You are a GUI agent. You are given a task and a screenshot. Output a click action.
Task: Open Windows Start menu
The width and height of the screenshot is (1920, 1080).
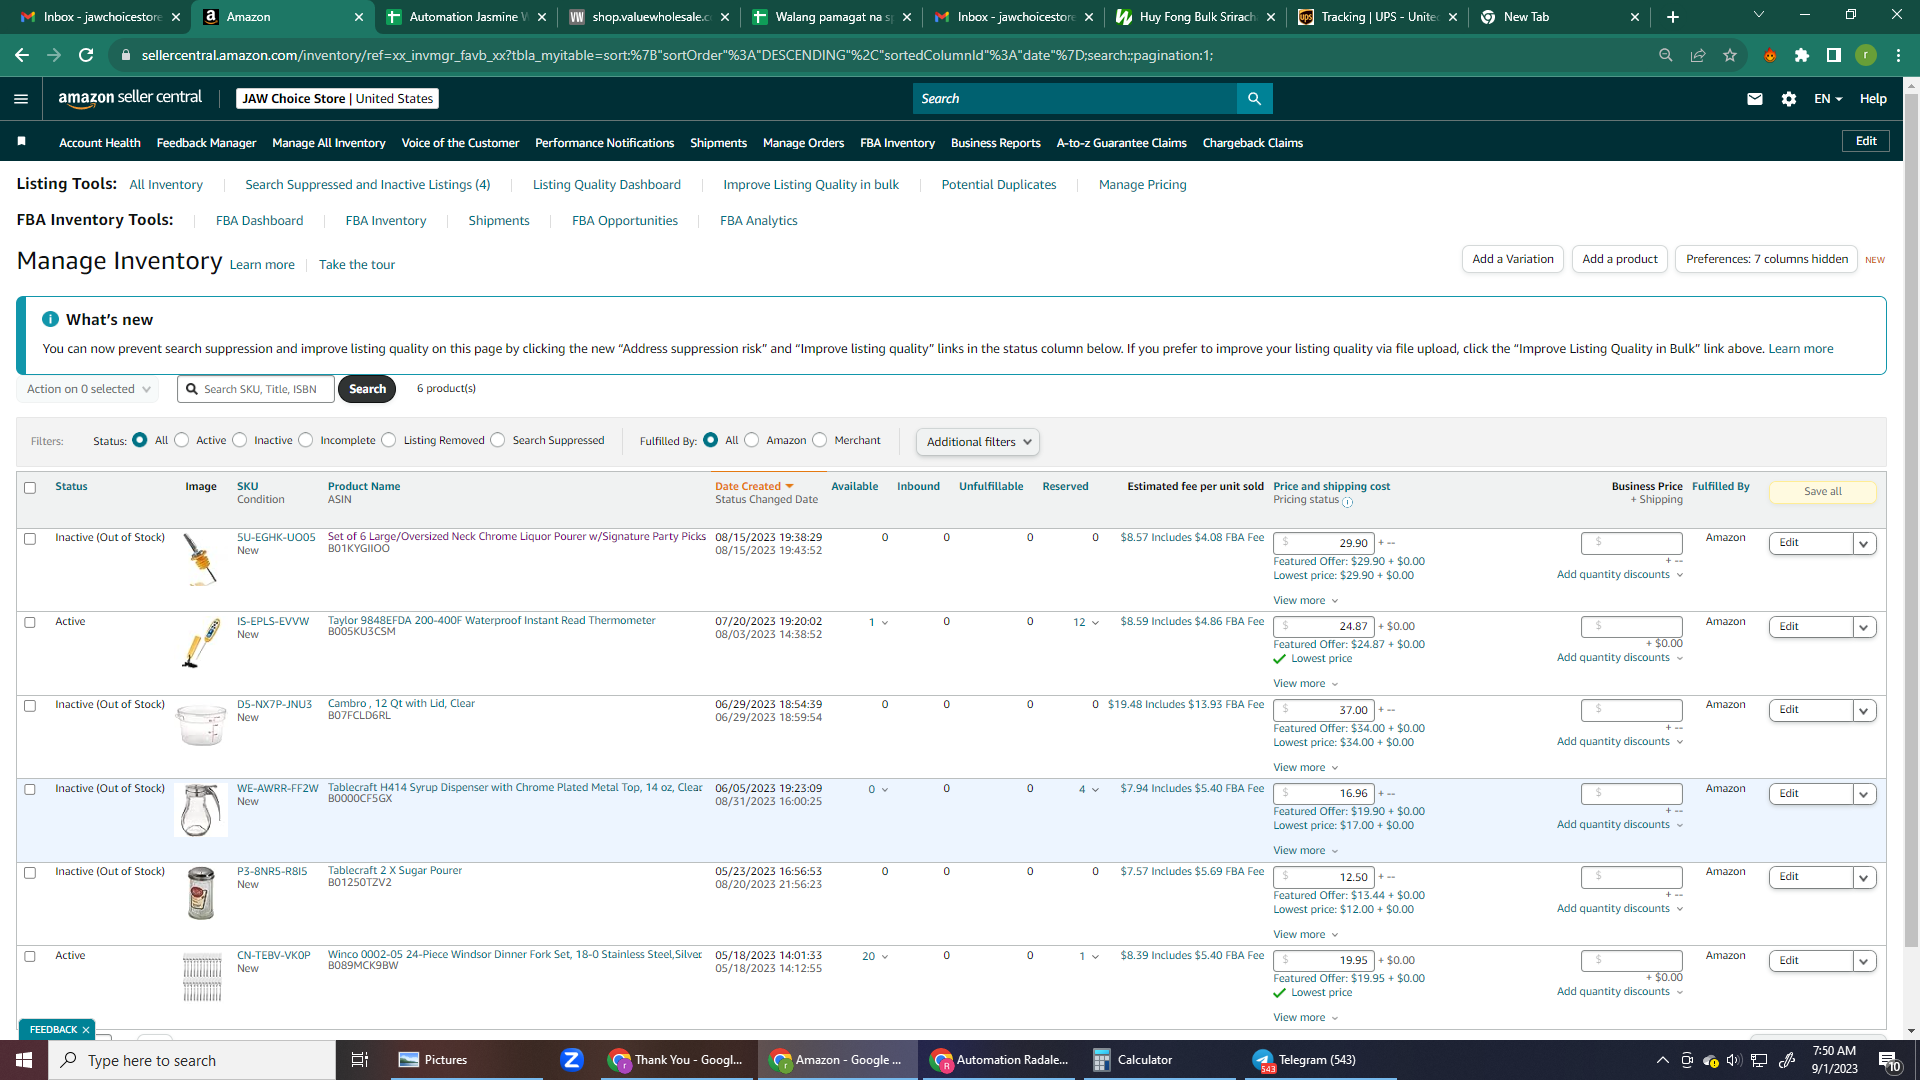coord(24,1060)
